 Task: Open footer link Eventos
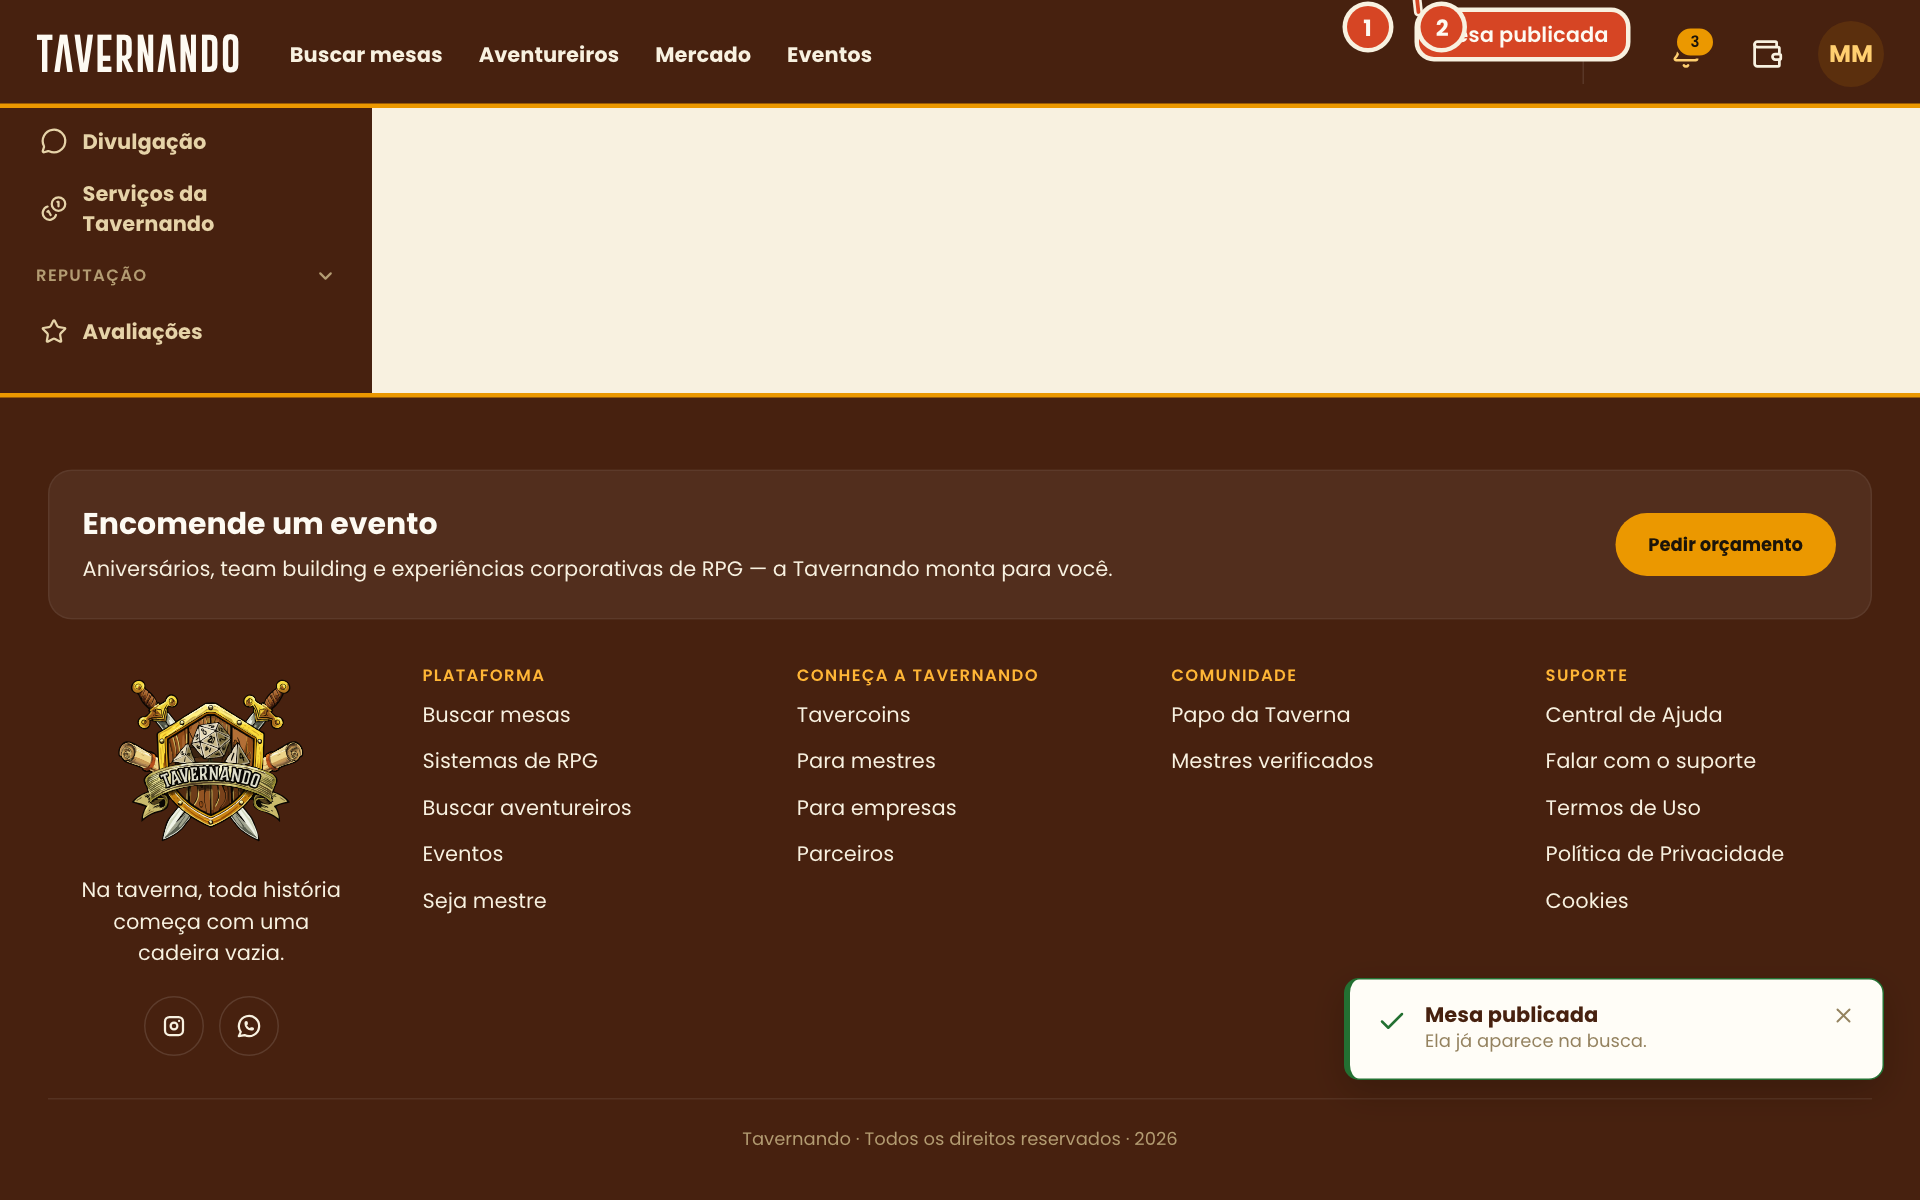[463, 854]
